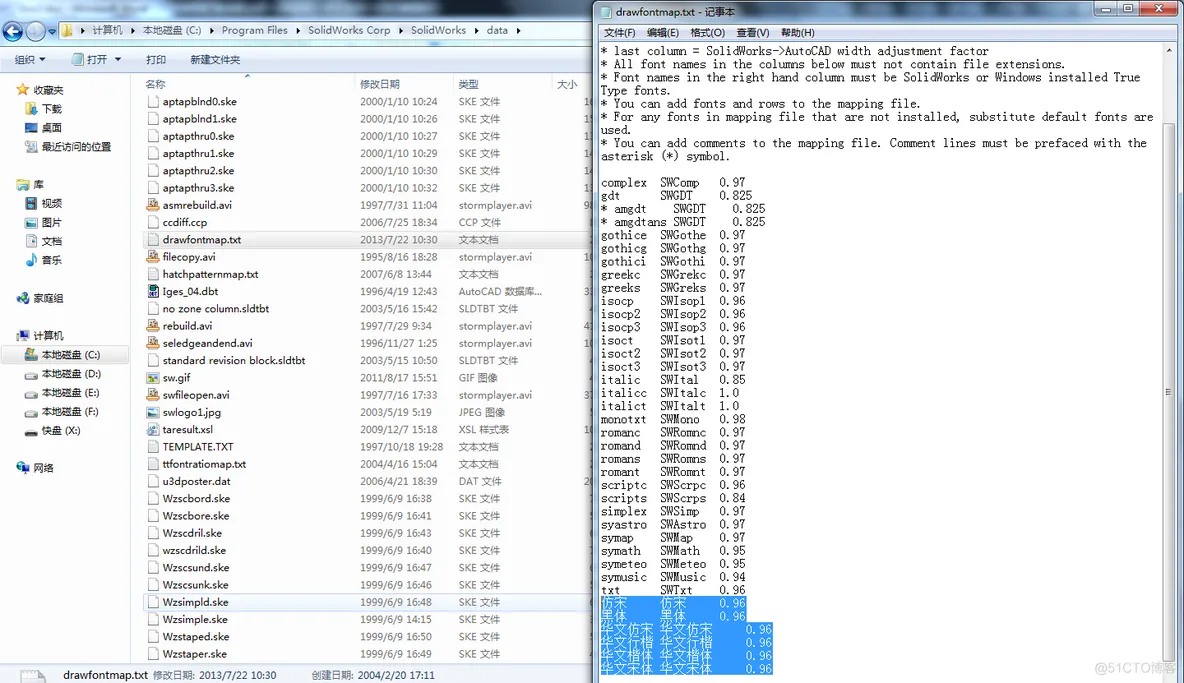
Task: Select TEMPLATE.TXT file
Action: pos(198,447)
